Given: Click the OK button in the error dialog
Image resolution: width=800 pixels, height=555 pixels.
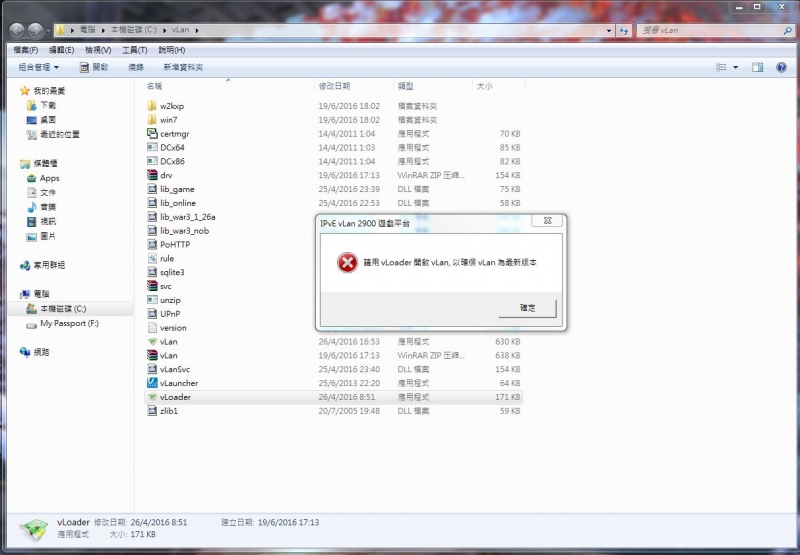Looking at the screenshot, I should [x=527, y=308].
